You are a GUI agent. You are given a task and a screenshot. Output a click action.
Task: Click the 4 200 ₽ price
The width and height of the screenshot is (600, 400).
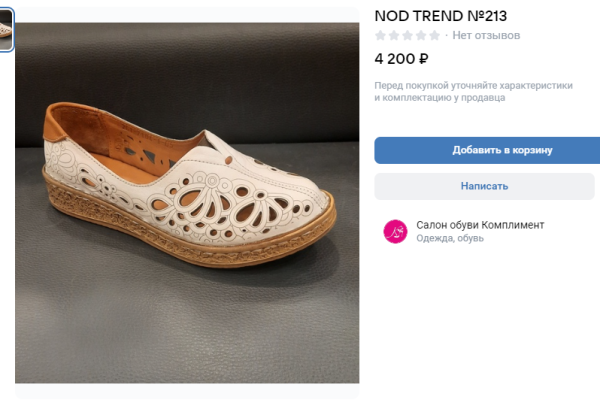(x=401, y=58)
